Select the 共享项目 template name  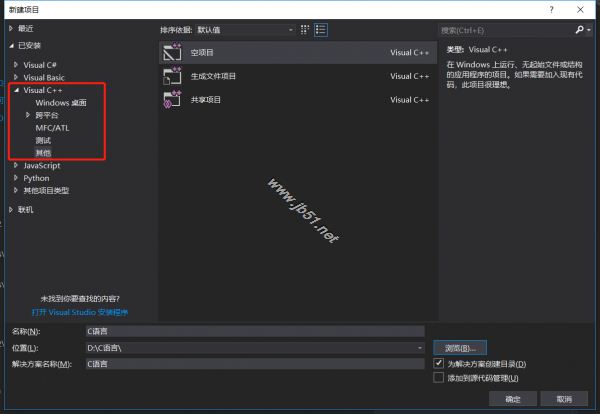pyautogui.click(x=205, y=100)
